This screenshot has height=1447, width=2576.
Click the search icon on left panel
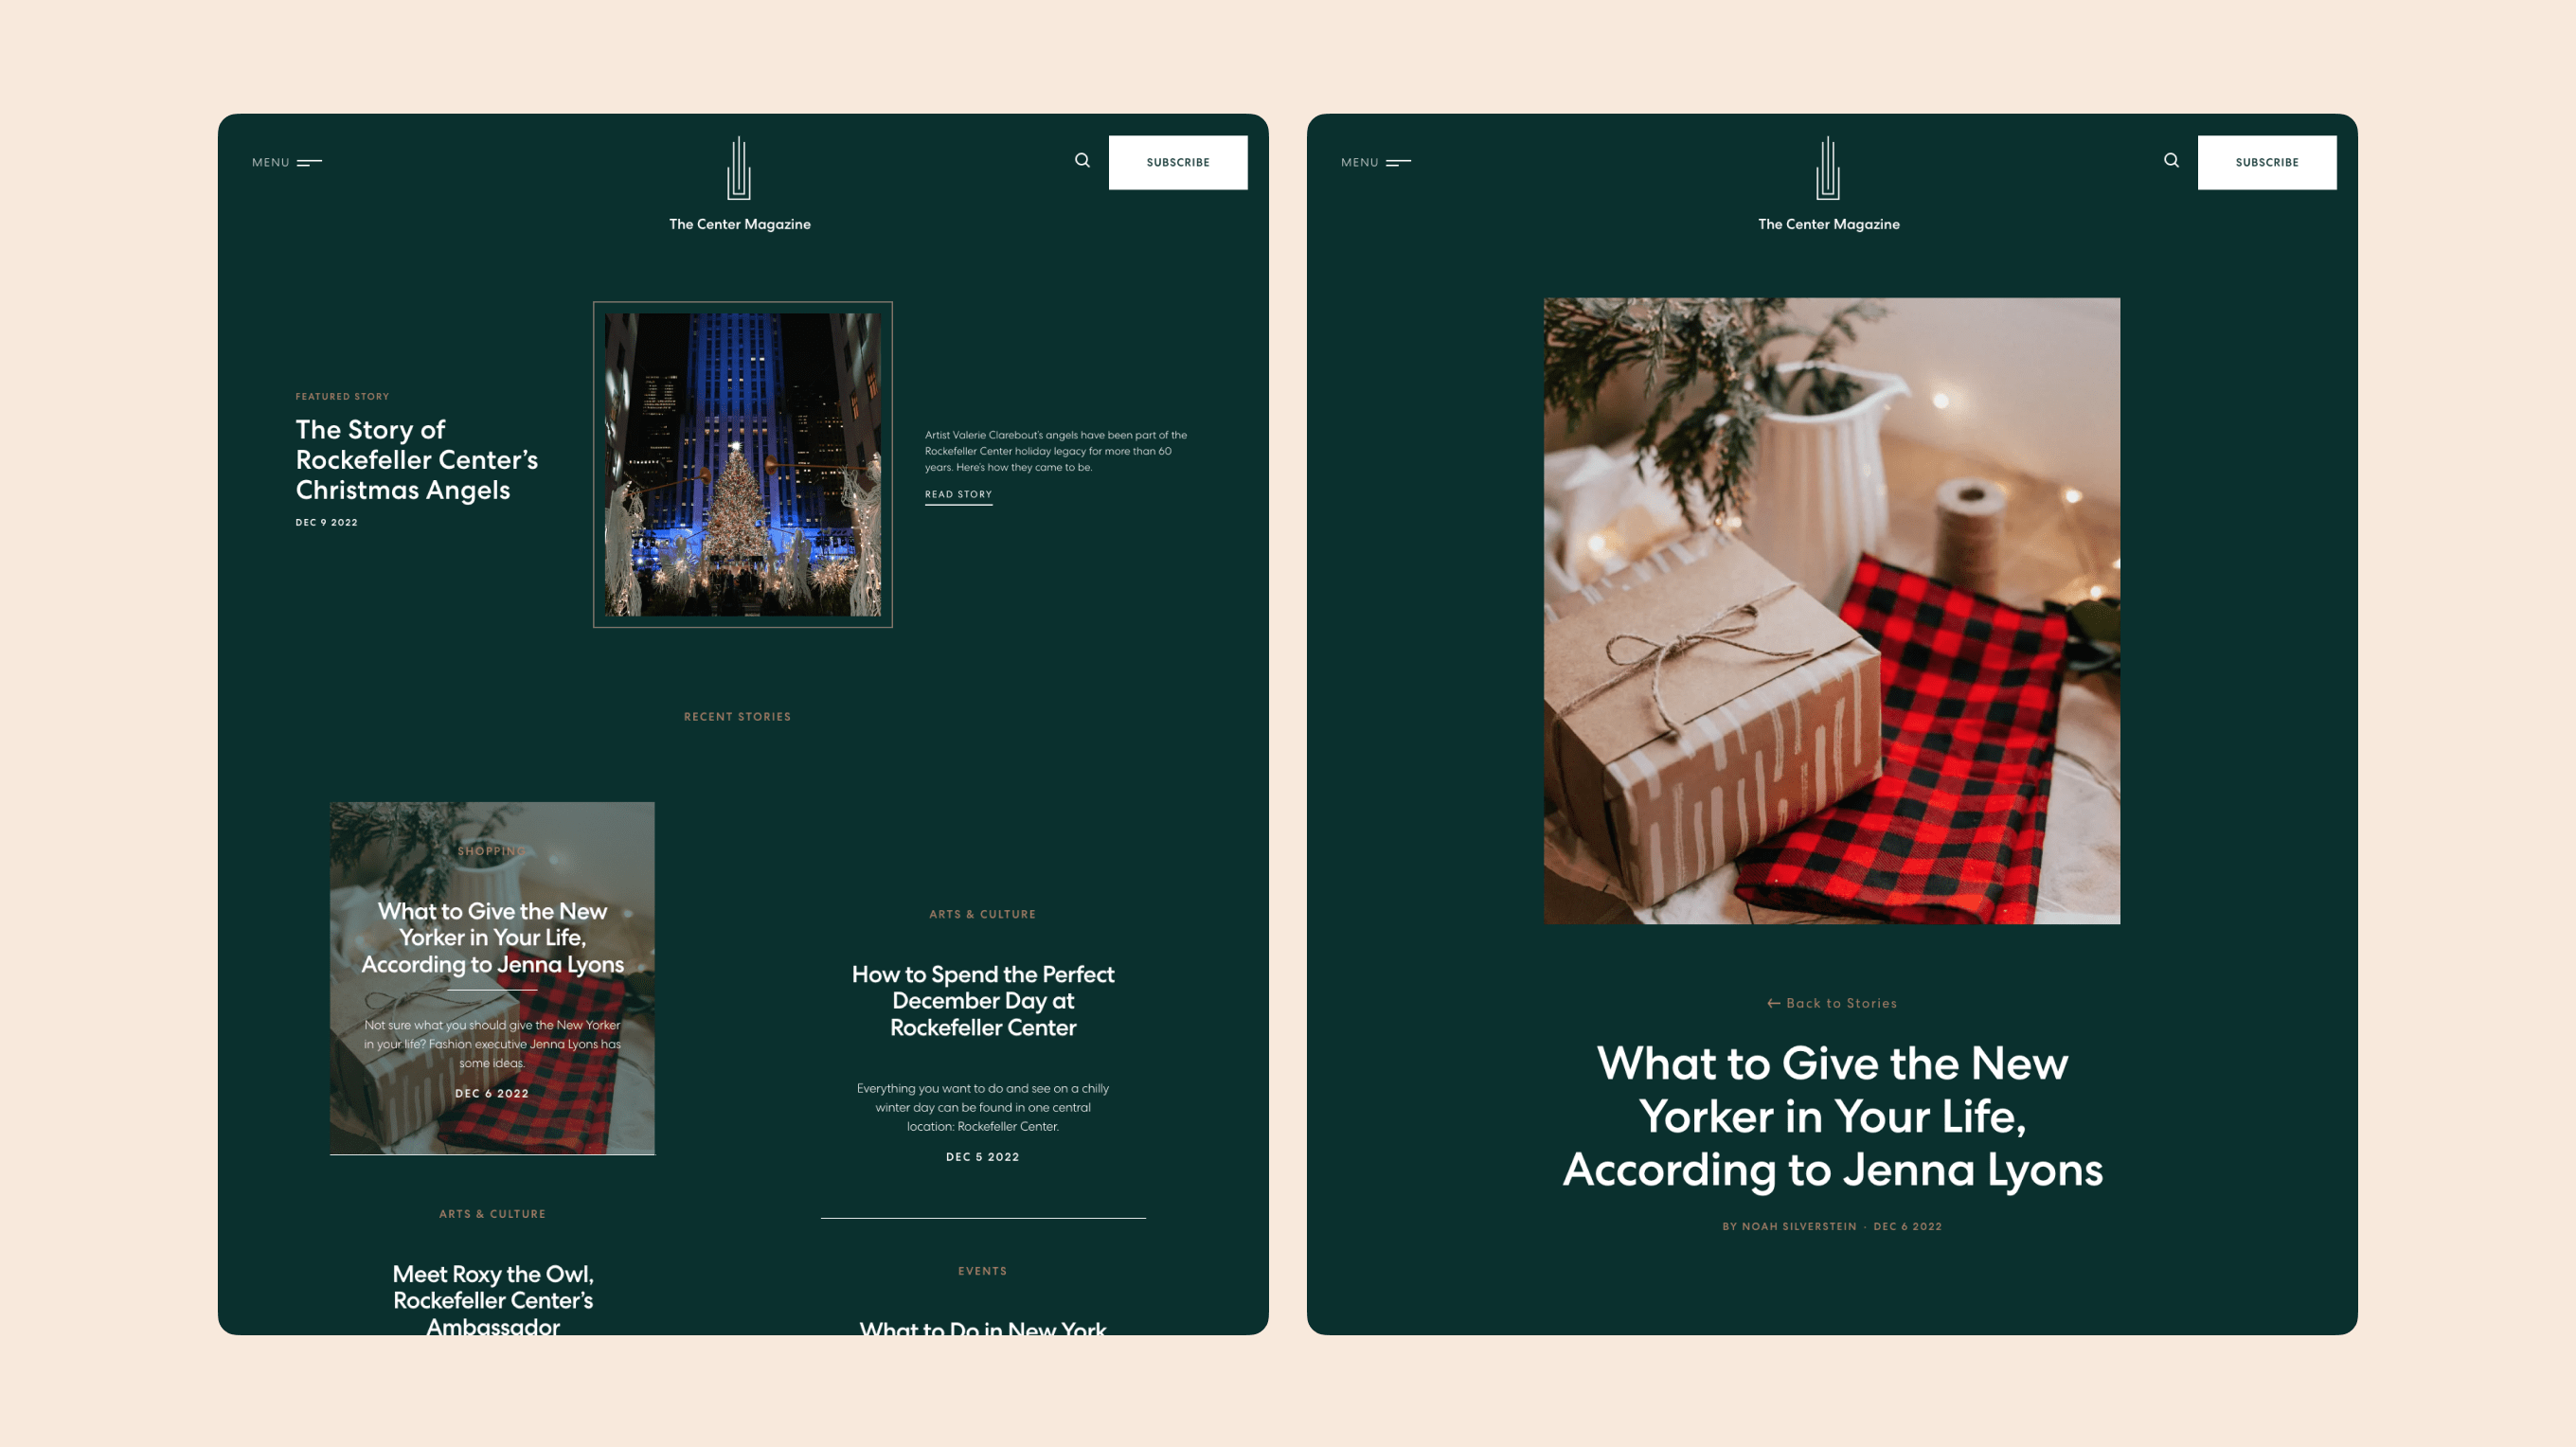pyautogui.click(x=1082, y=161)
